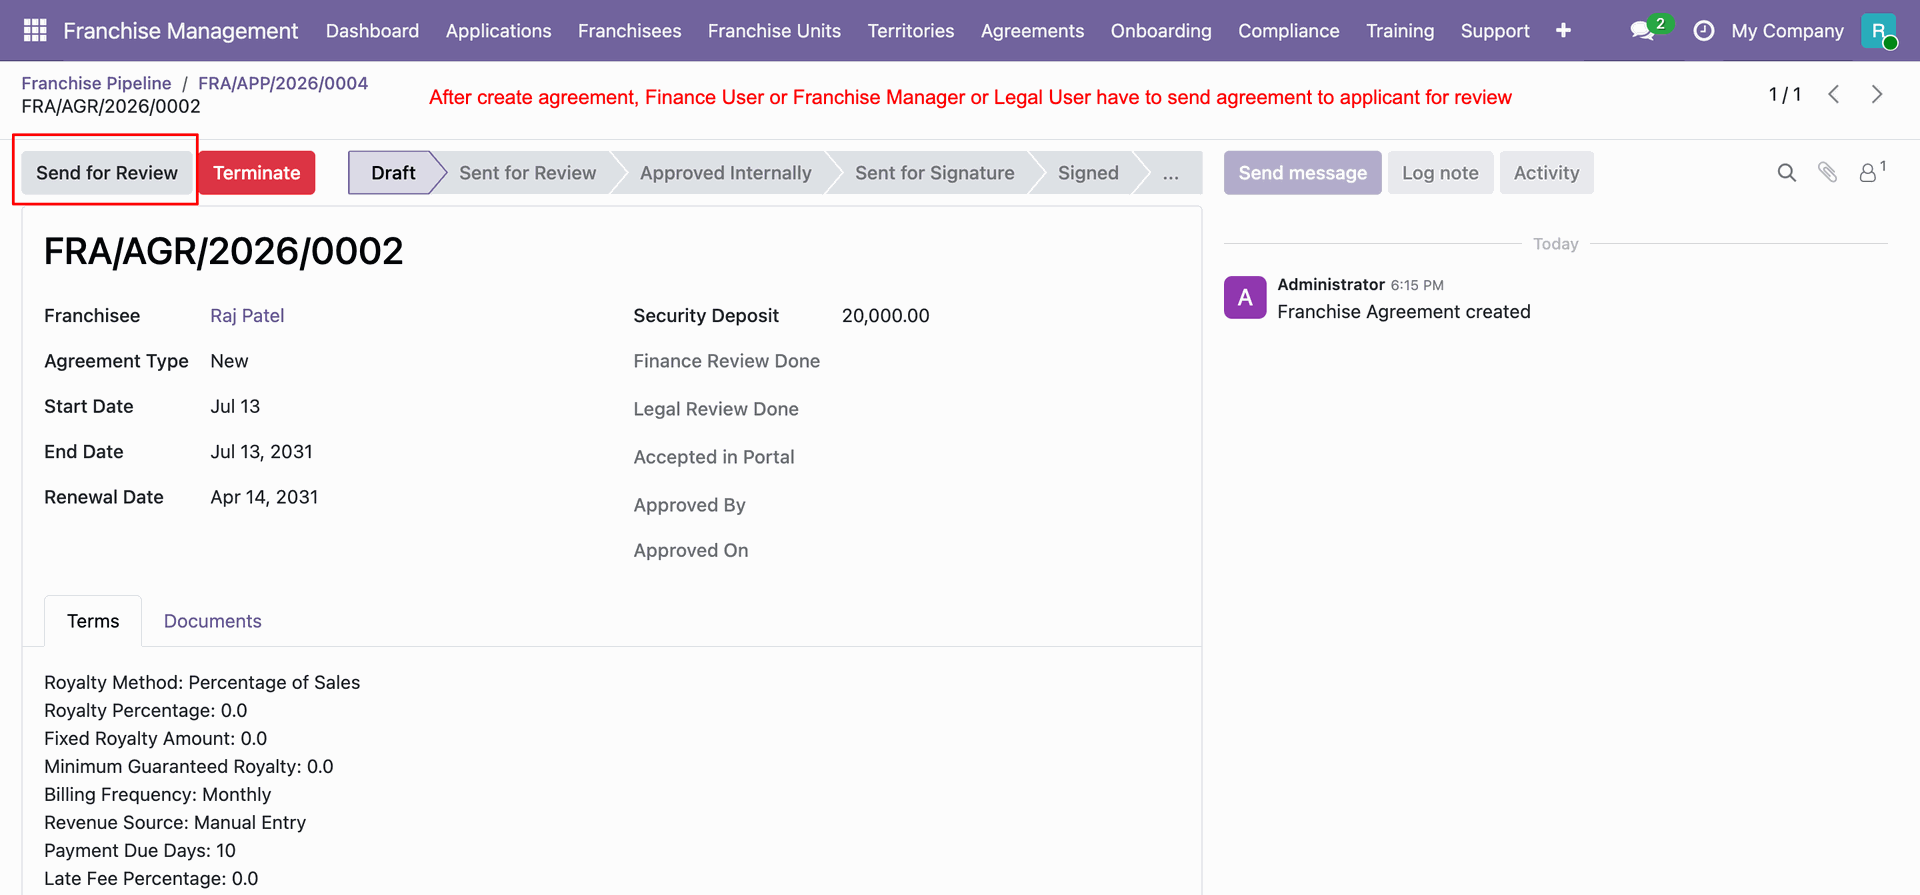
Task: Click the Security Deposit value 20,000.00
Action: pyautogui.click(x=885, y=316)
